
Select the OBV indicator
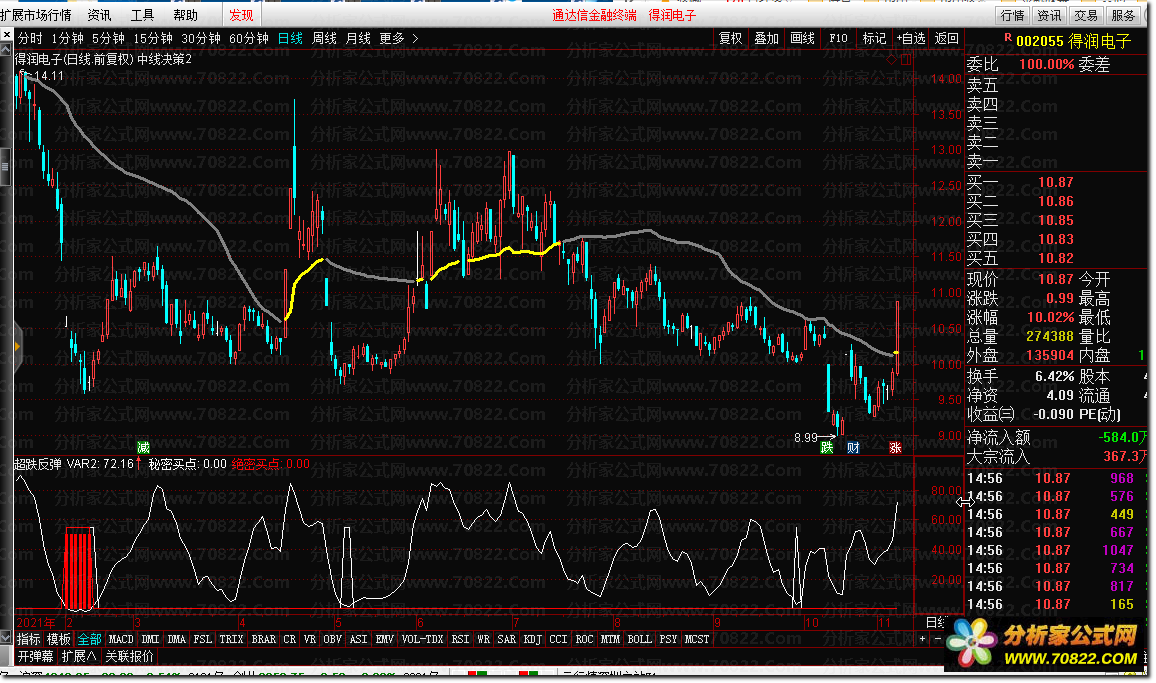[x=332, y=639]
